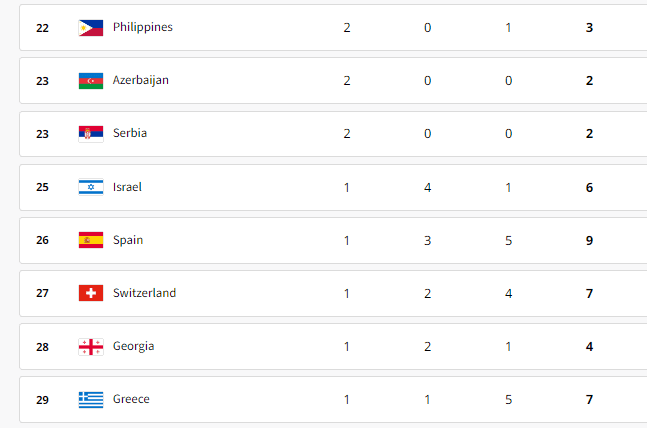This screenshot has width=647, height=428.
Task: Click the Philippines flag icon
Action: [x=91, y=28]
